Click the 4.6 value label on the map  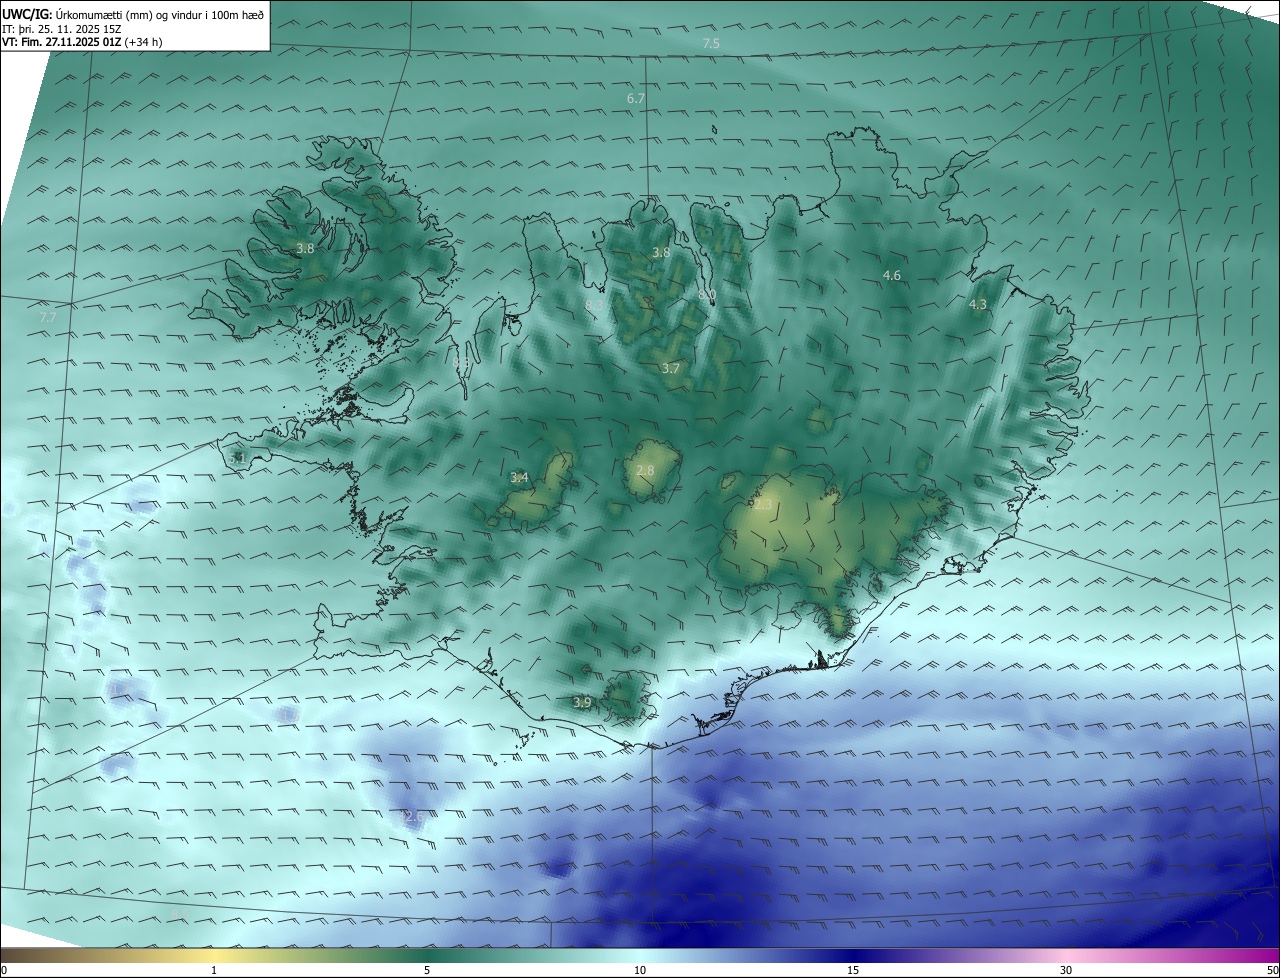[892, 276]
